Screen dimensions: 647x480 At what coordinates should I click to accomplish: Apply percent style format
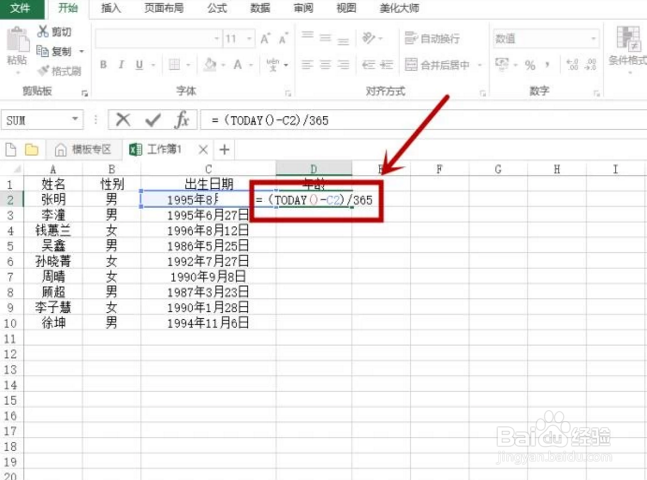[530, 65]
